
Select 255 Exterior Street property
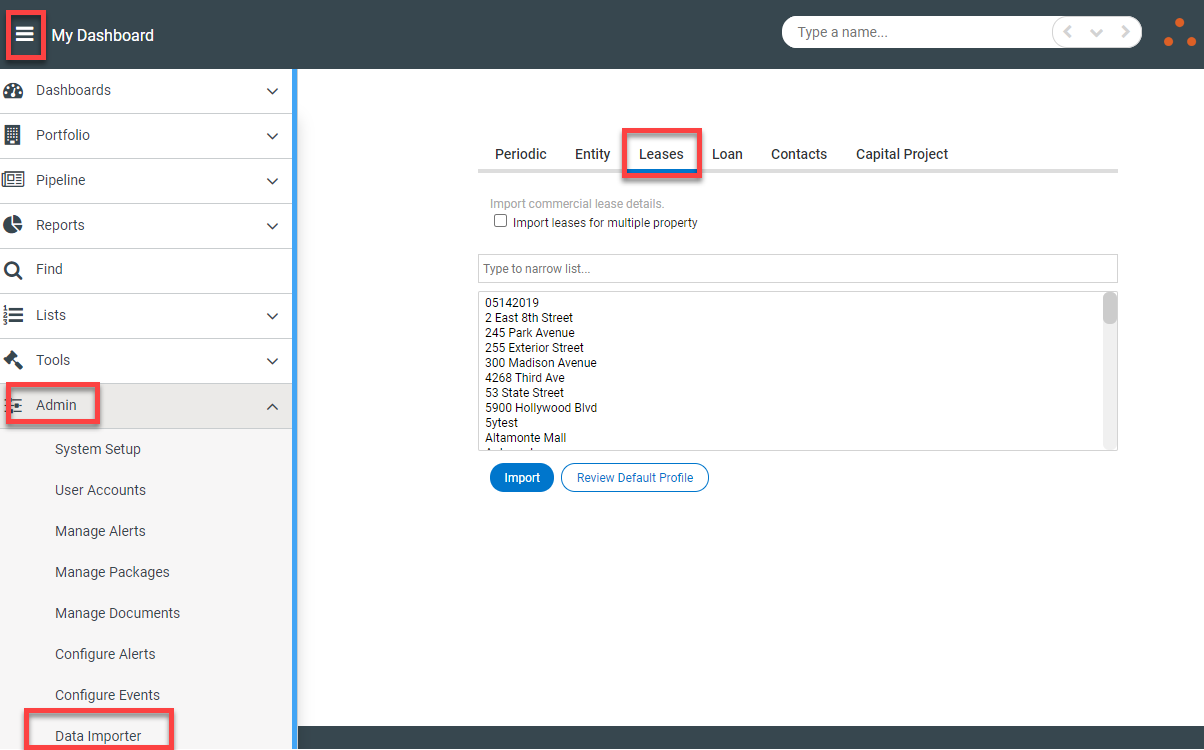point(534,348)
